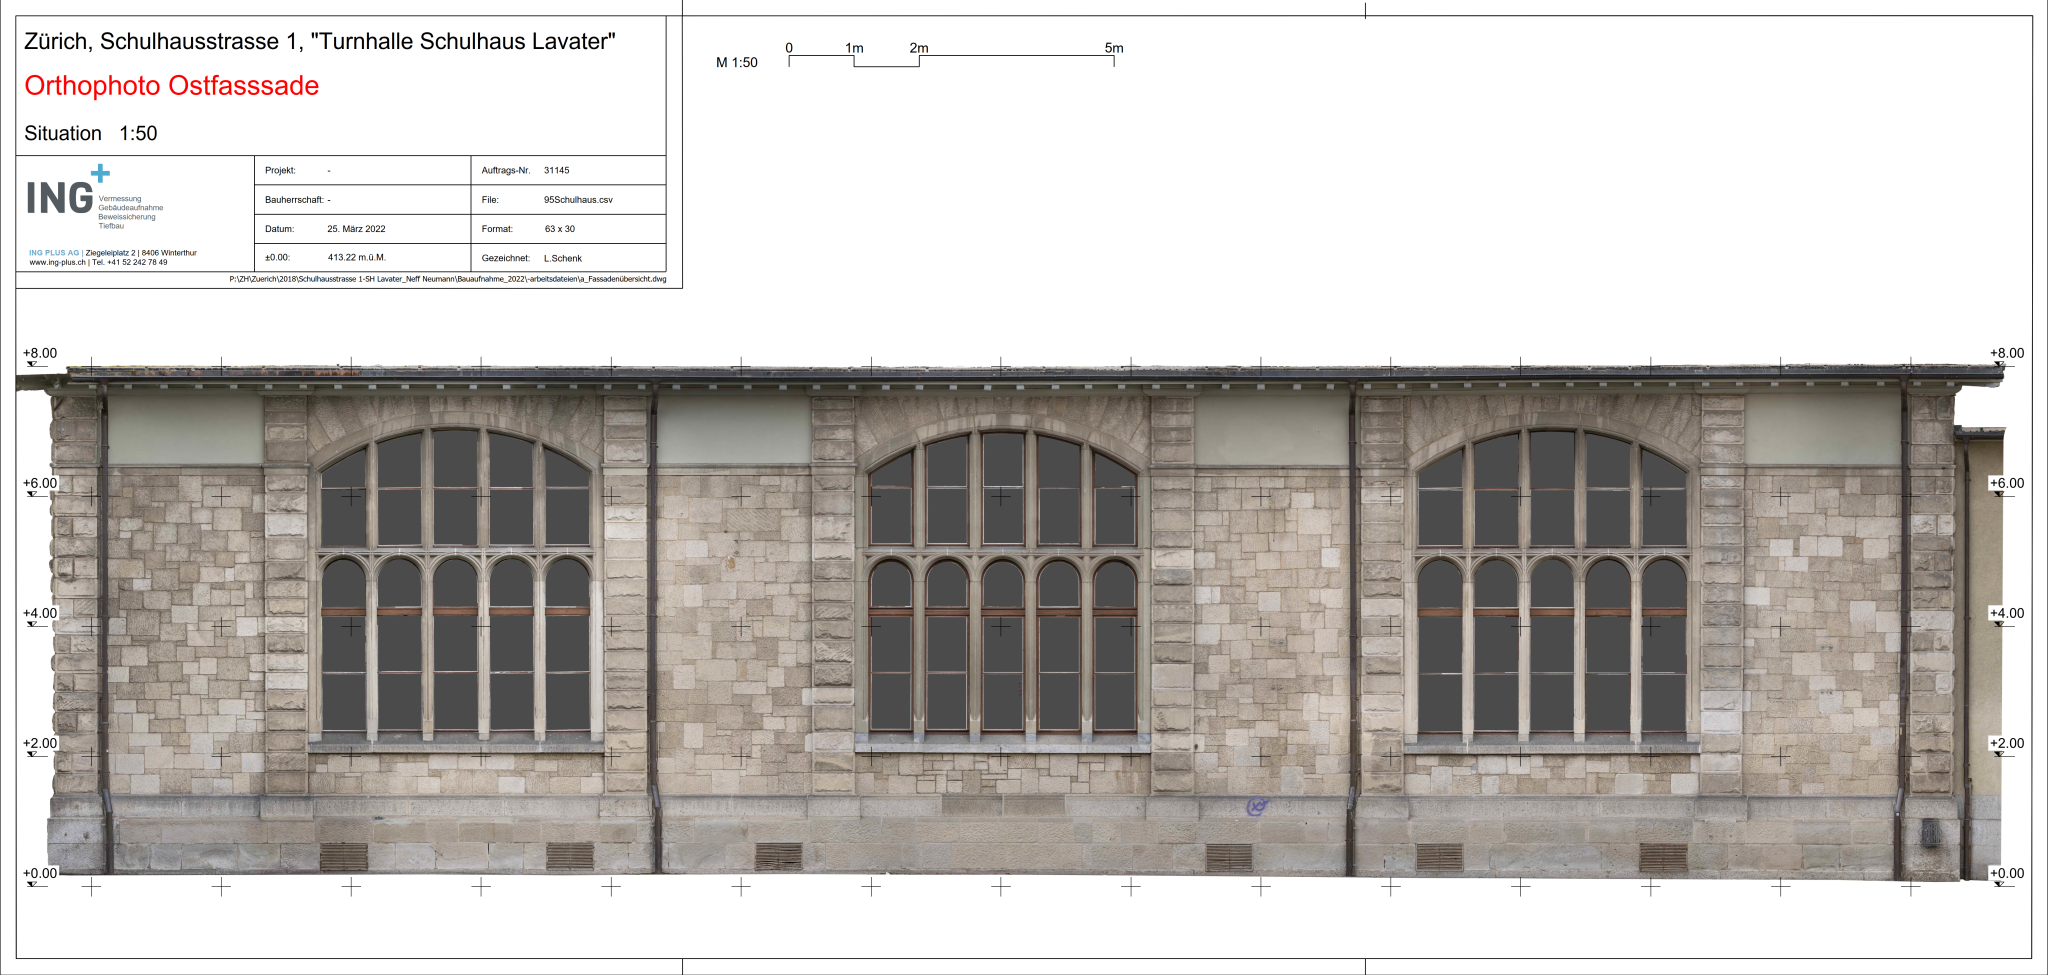Click the blue plus sign above ING
The image size is (2048, 975).
[100, 174]
